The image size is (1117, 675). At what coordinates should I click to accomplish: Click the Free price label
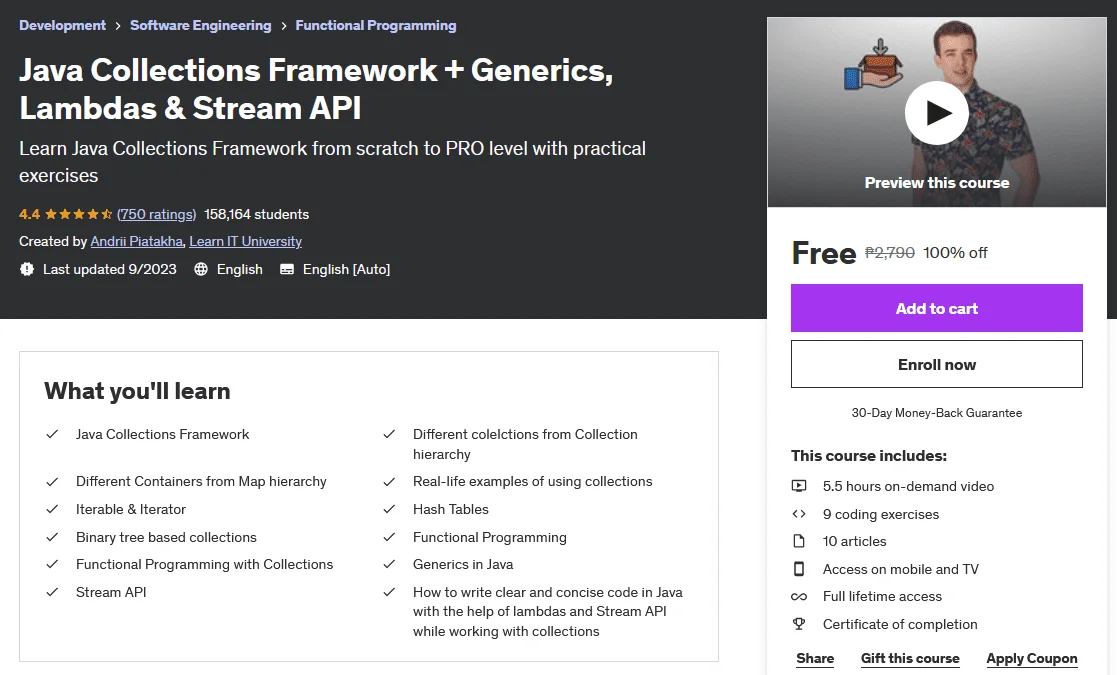(x=824, y=253)
